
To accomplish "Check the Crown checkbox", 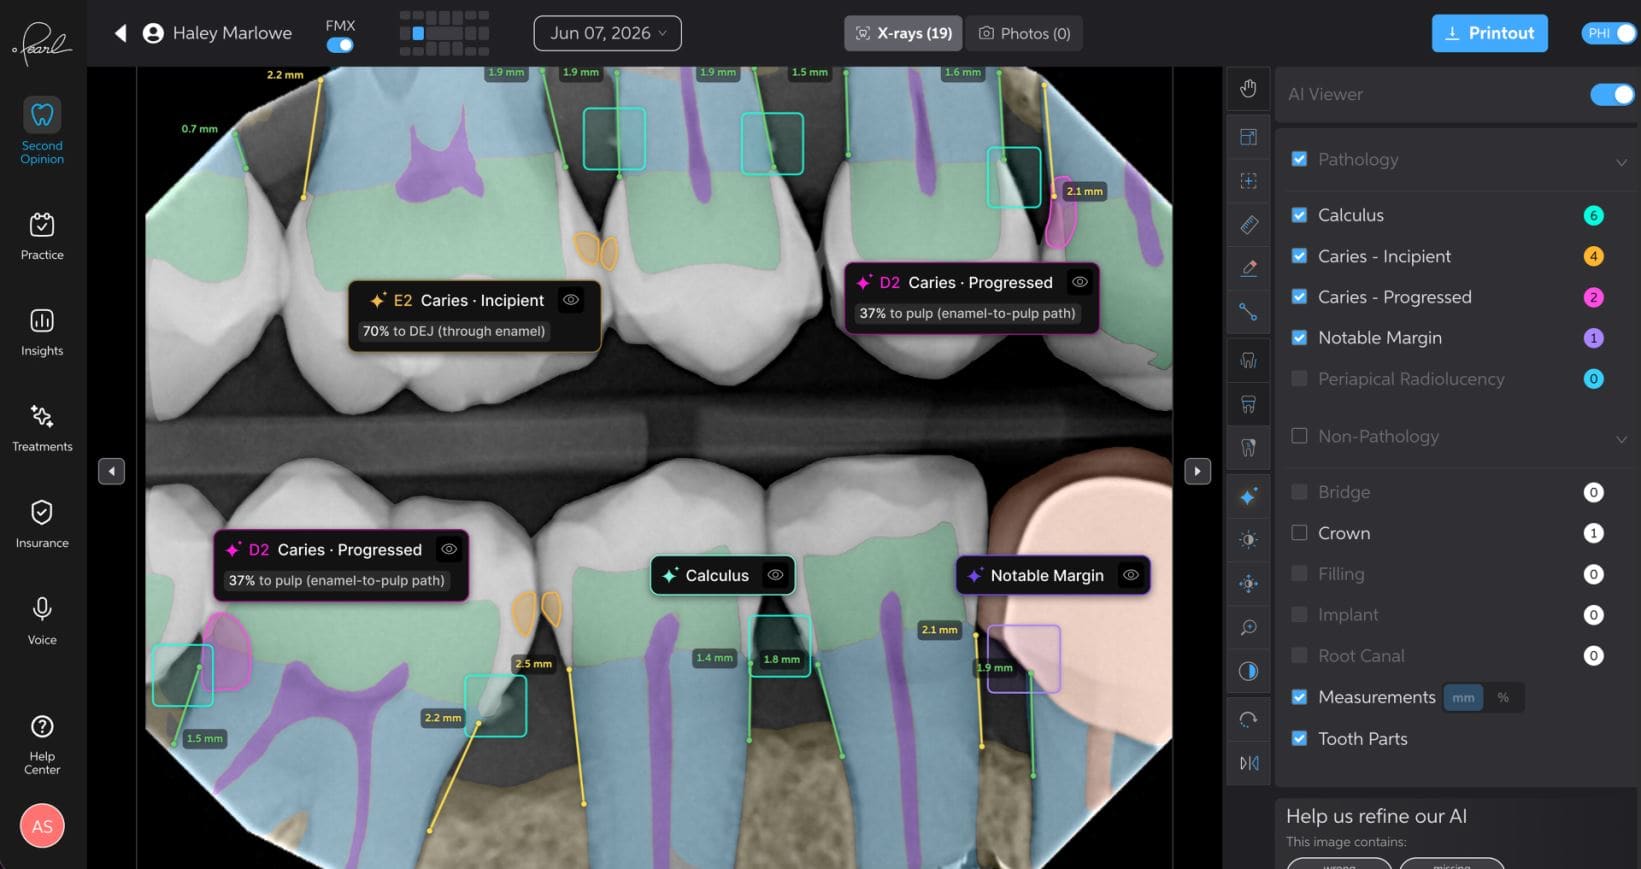I will [1299, 533].
